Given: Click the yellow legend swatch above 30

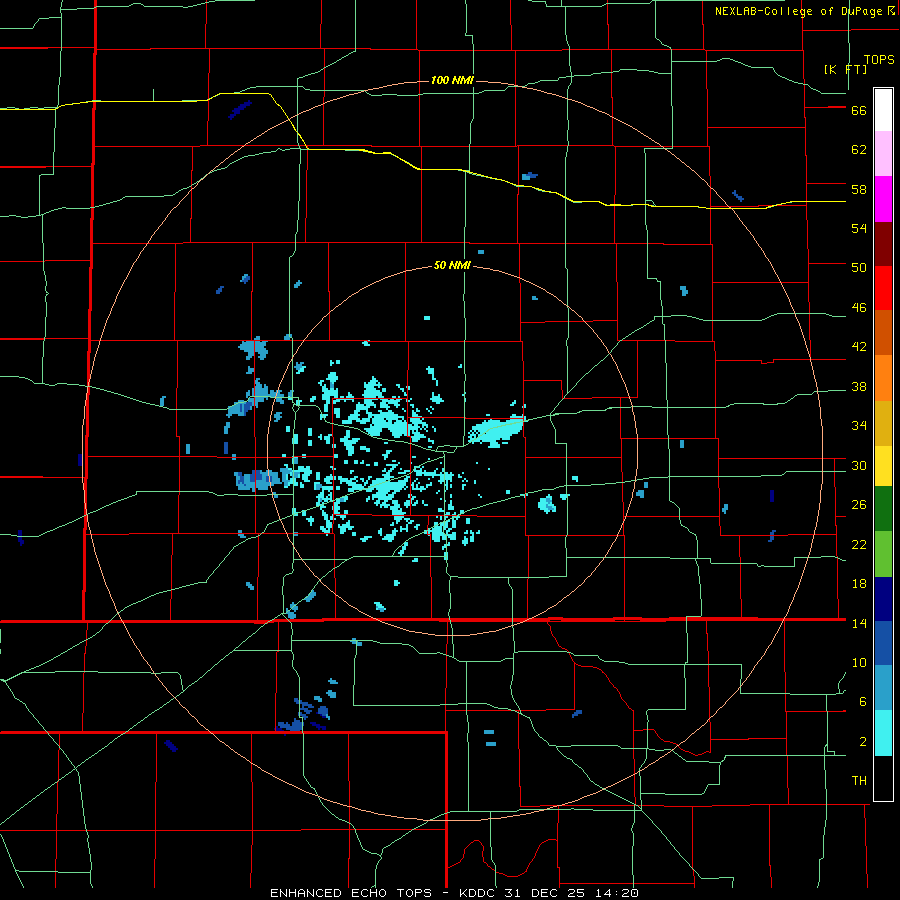Looking at the screenshot, I should (883, 466).
